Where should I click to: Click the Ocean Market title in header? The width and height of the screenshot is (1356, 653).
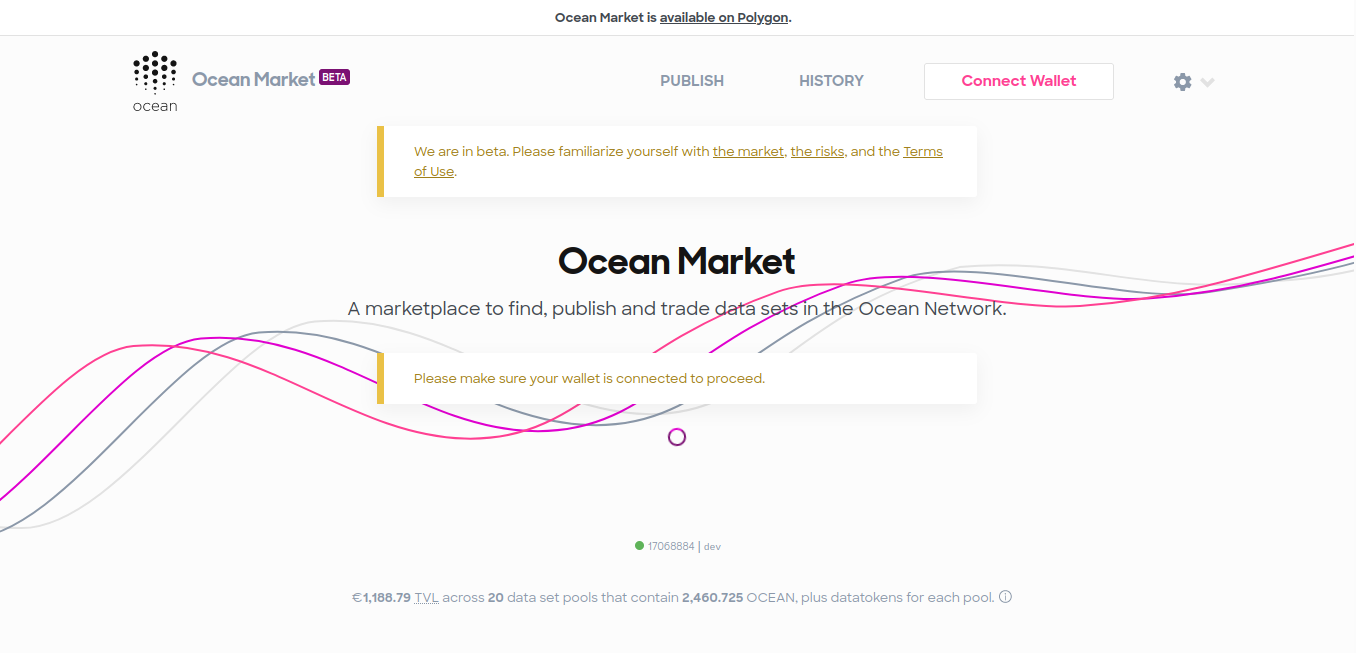(x=254, y=79)
